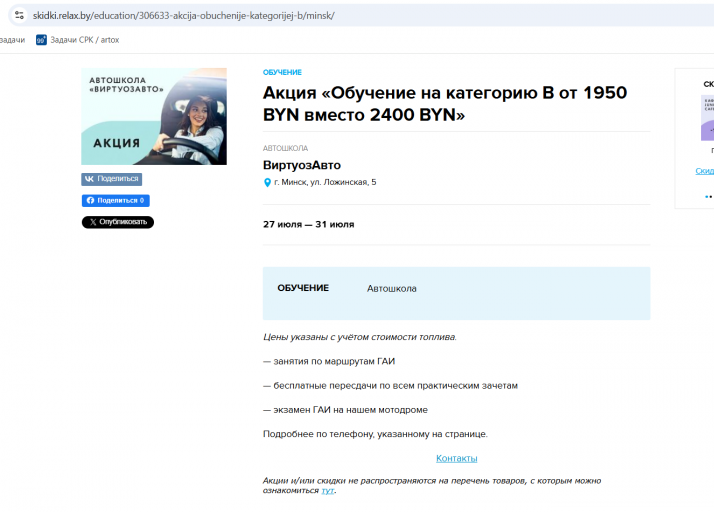The image size is (714, 512).
Task: Click the carousel dots in right sidebar
Action: click(709, 197)
